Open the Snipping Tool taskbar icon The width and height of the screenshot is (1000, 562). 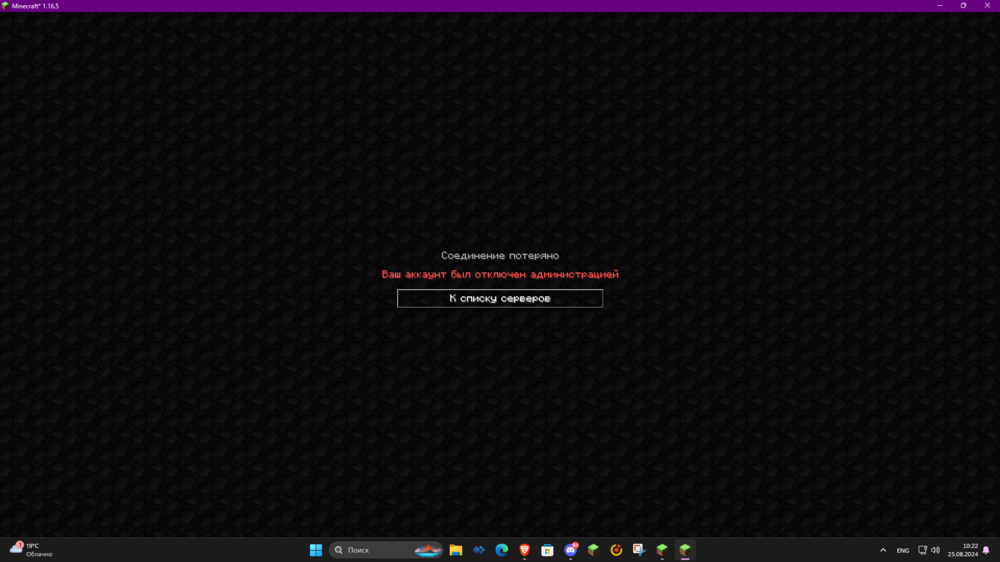[639, 550]
